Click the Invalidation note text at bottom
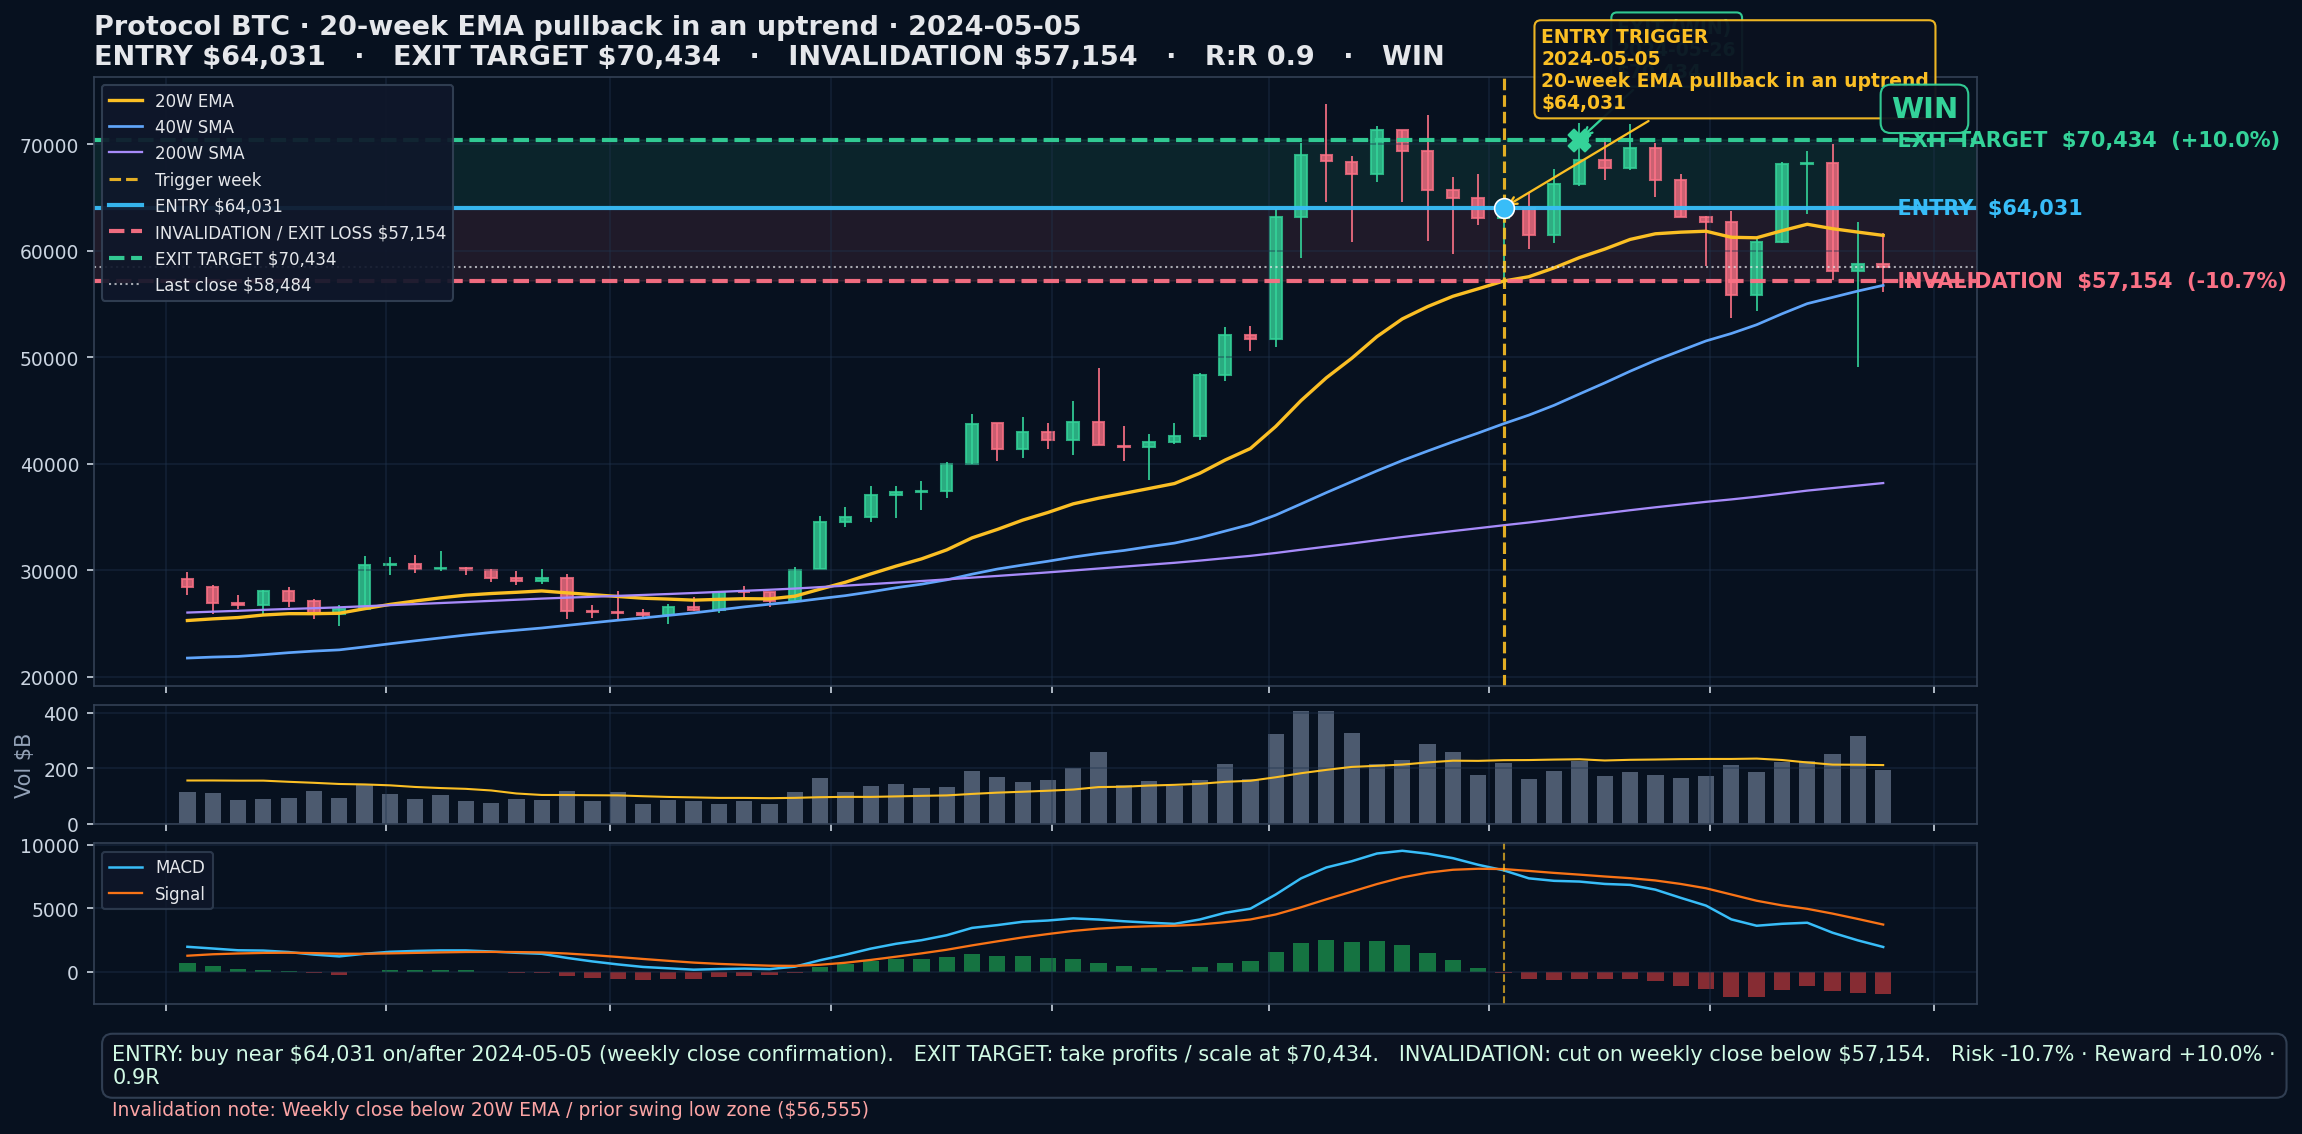This screenshot has width=2302, height=1134. [490, 1109]
